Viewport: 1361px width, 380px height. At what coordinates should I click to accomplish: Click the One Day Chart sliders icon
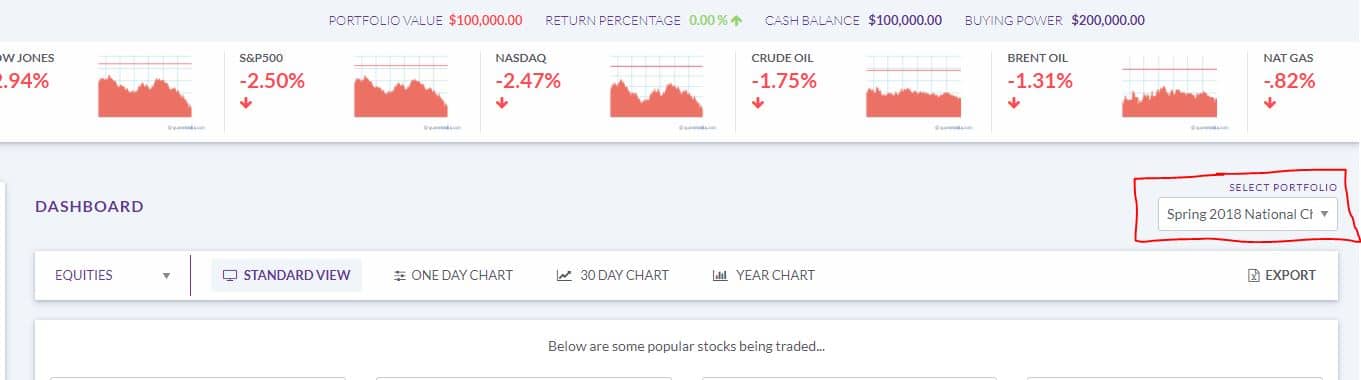(x=400, y=275)
